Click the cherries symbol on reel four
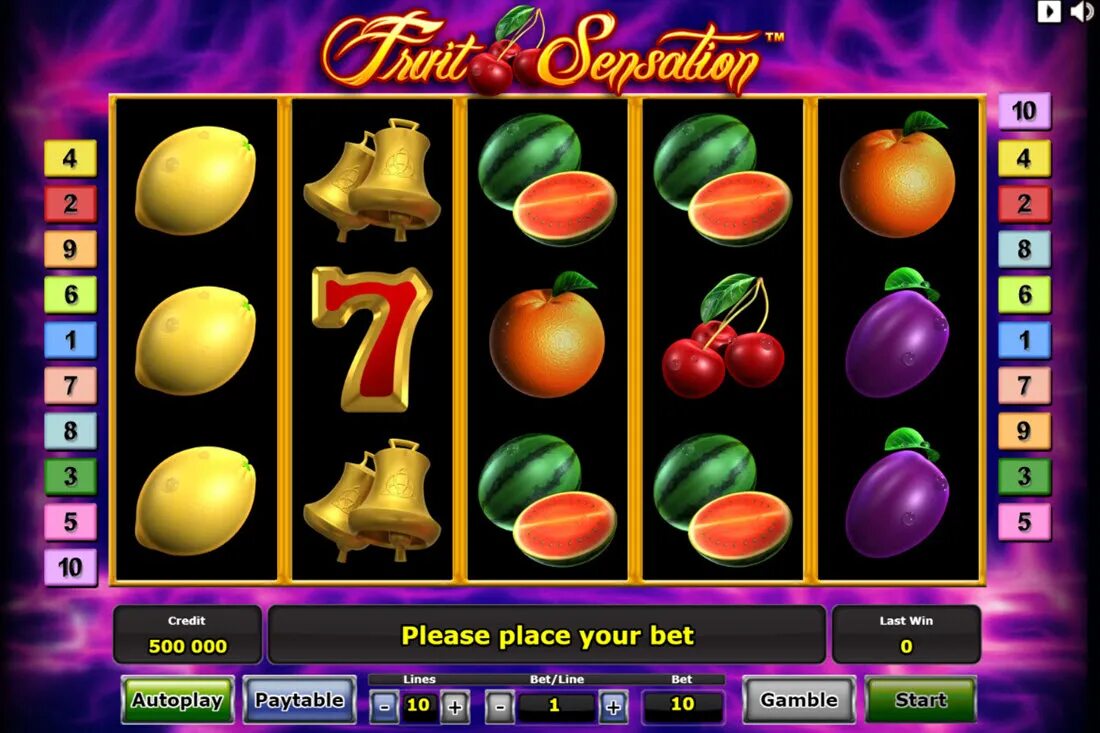 click(x=723, y=337)
